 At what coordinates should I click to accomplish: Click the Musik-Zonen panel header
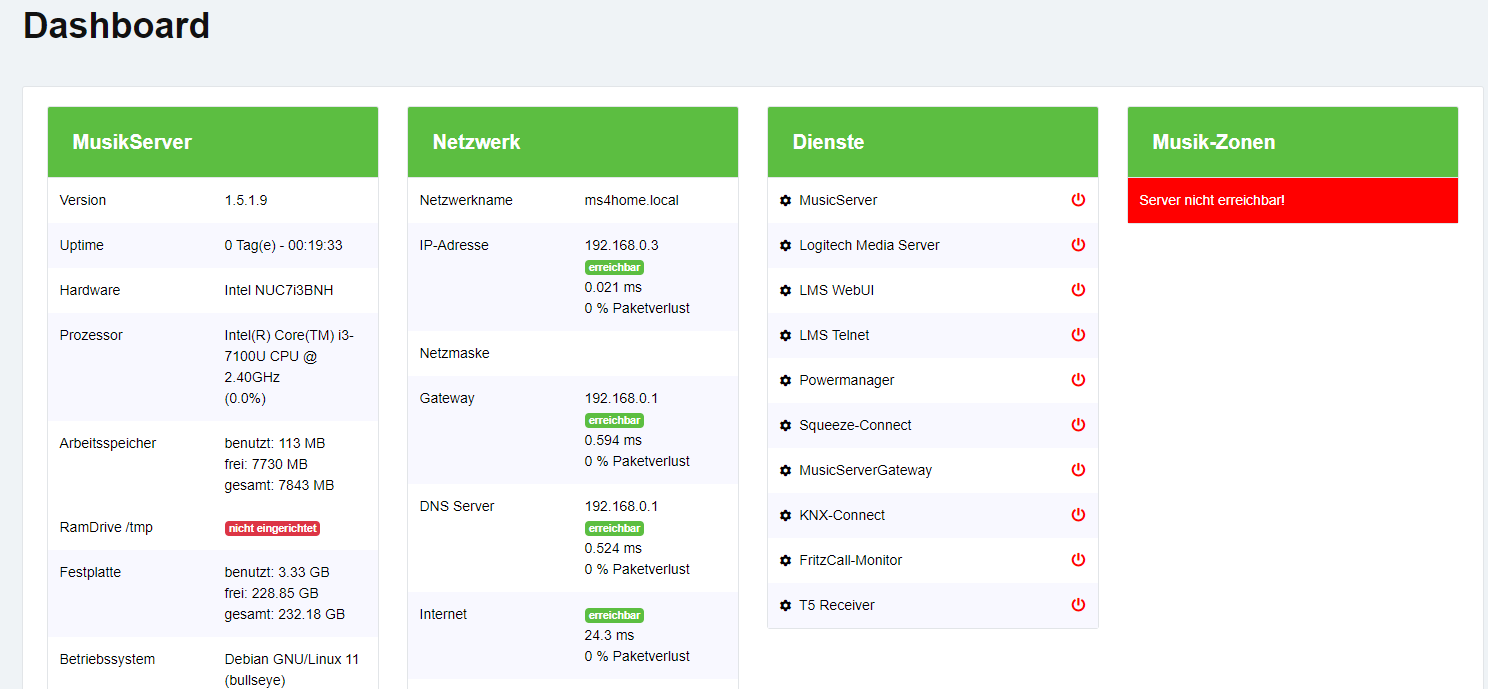[x=1292, y=142]
